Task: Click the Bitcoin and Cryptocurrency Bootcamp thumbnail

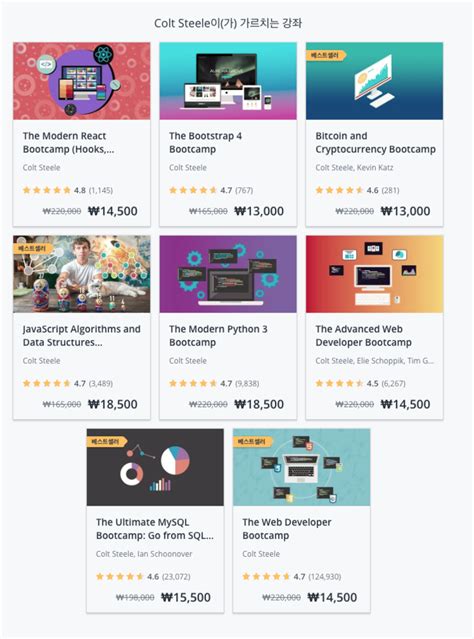Action: click(374, 81)
